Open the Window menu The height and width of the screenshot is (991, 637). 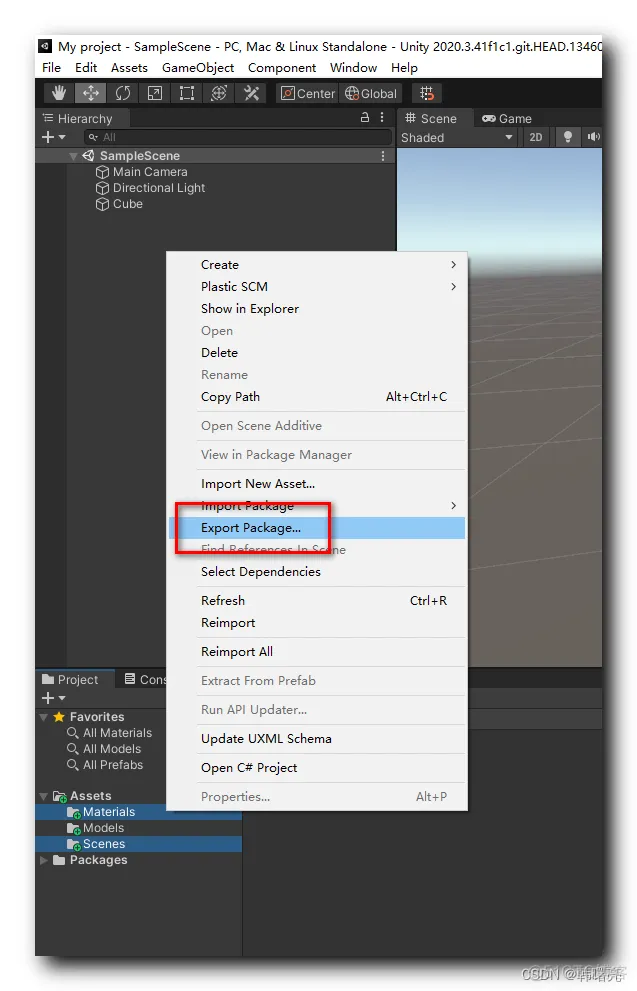[x=353, y=68]
